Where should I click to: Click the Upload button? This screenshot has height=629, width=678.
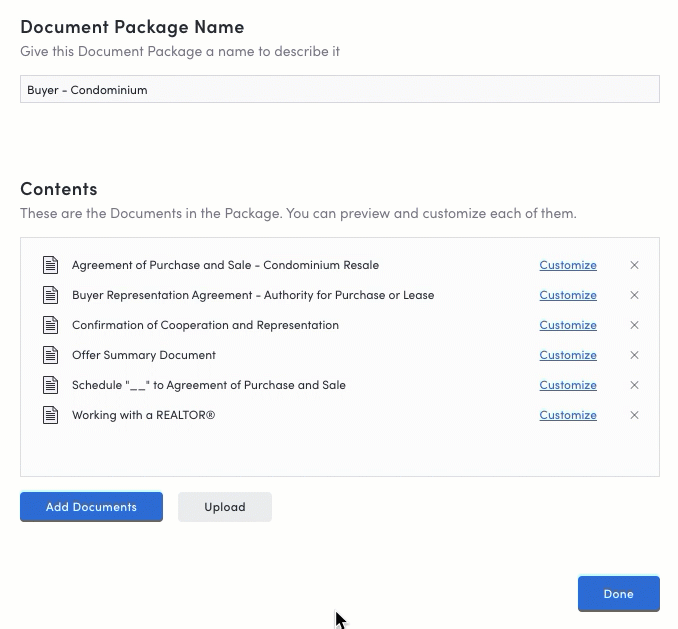coord(225,507)
